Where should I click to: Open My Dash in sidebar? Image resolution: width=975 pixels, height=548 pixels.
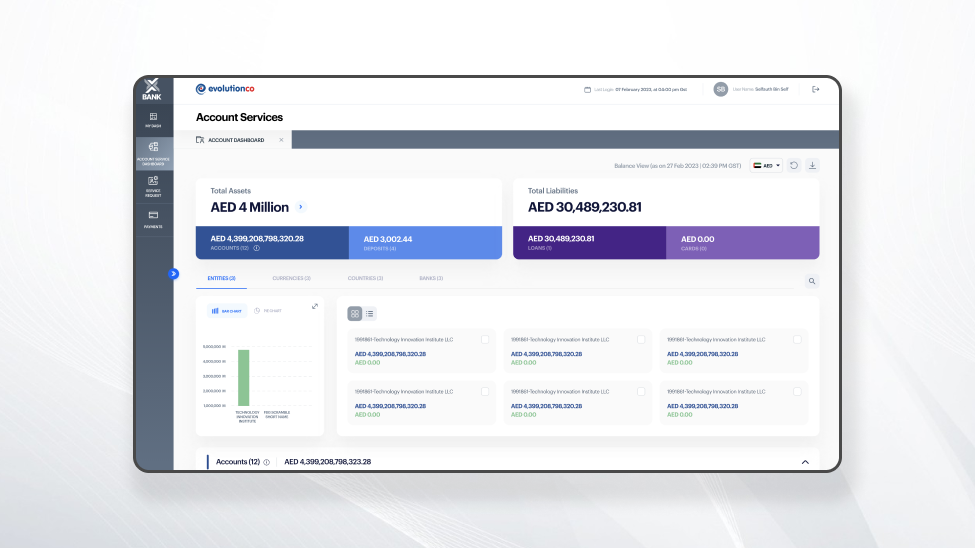click(153, 120)
